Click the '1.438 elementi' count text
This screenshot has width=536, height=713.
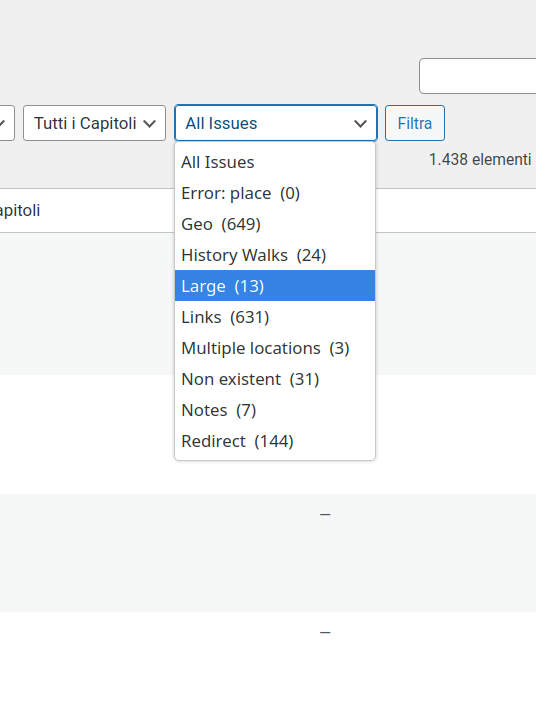[x=480, y=160]
